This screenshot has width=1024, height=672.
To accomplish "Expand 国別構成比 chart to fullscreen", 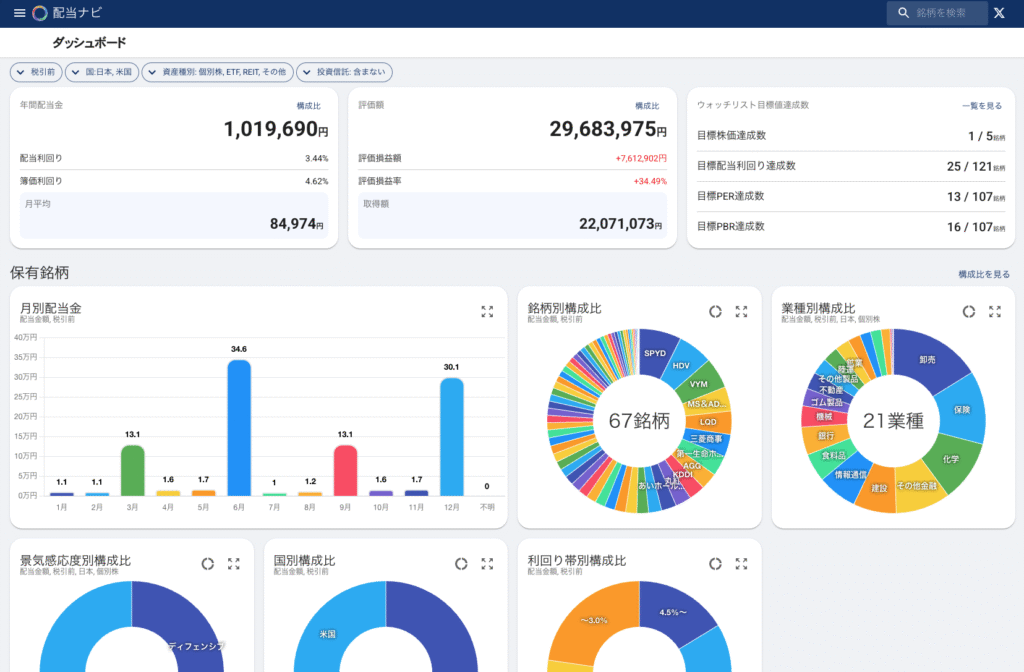I will click(487, 564).
